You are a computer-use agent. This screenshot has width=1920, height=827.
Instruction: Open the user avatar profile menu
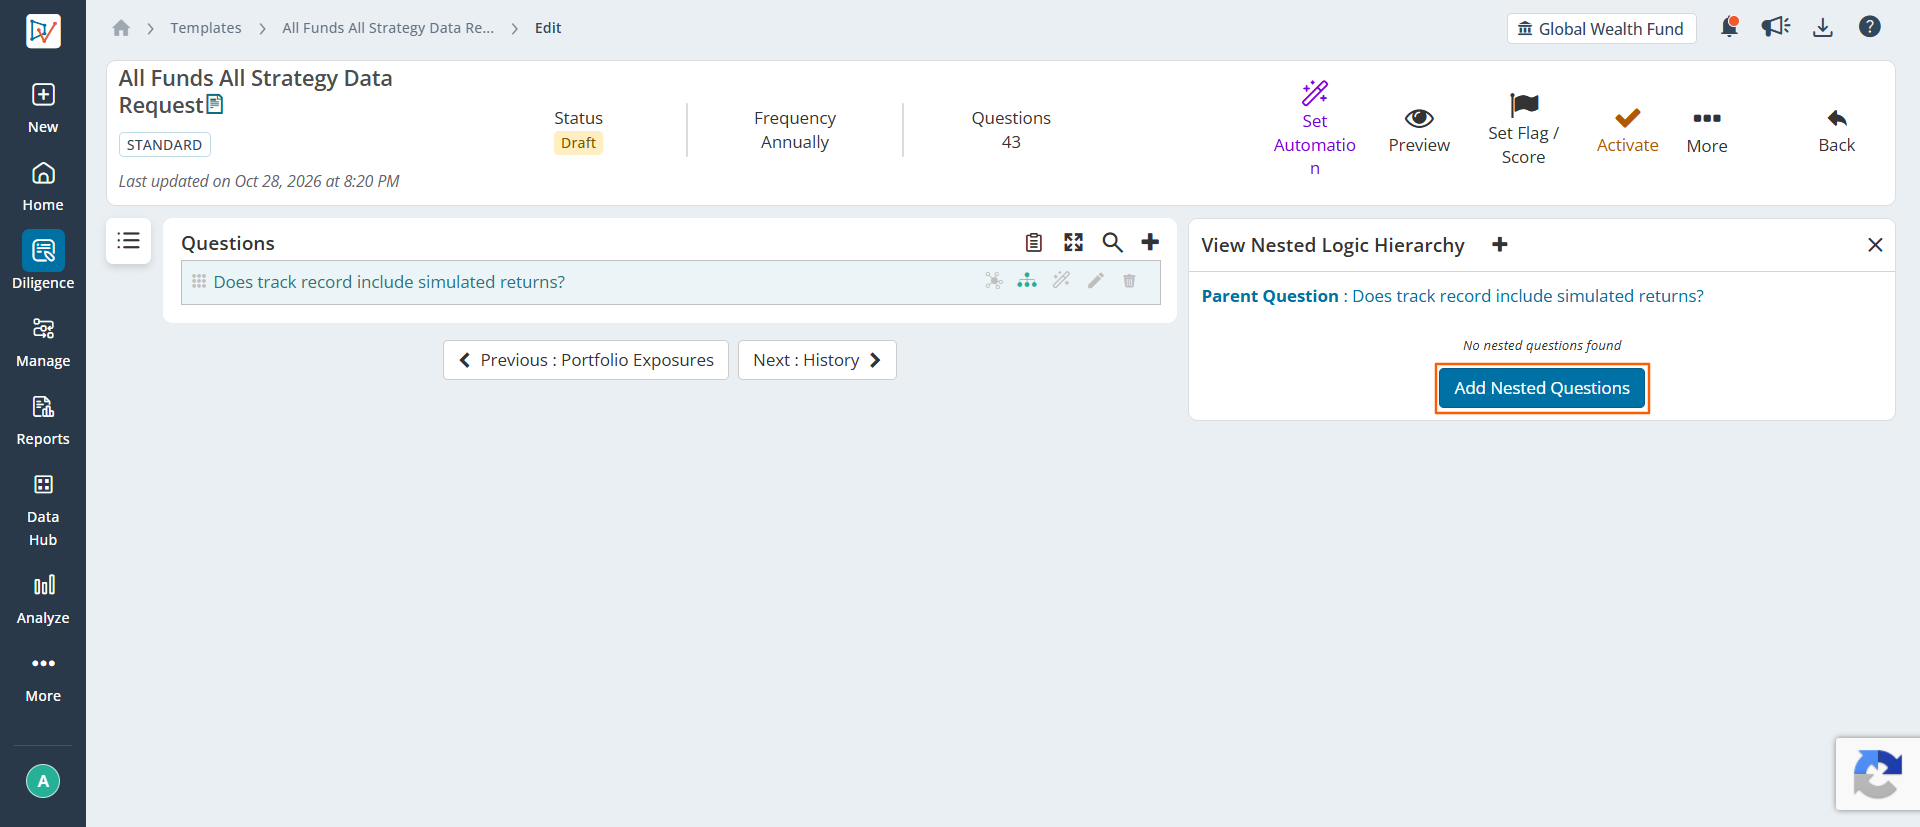click(x=43, y=781)
